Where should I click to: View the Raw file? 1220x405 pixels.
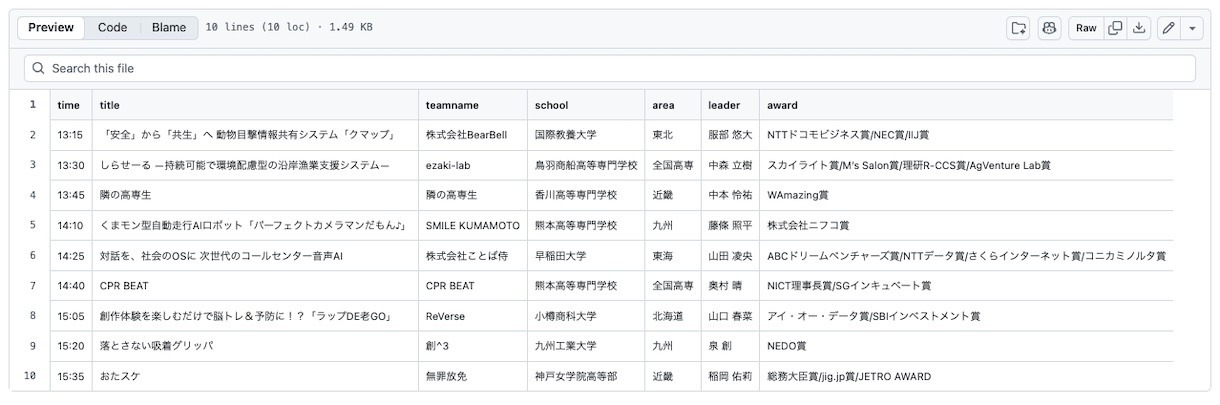pos(1086,28)
